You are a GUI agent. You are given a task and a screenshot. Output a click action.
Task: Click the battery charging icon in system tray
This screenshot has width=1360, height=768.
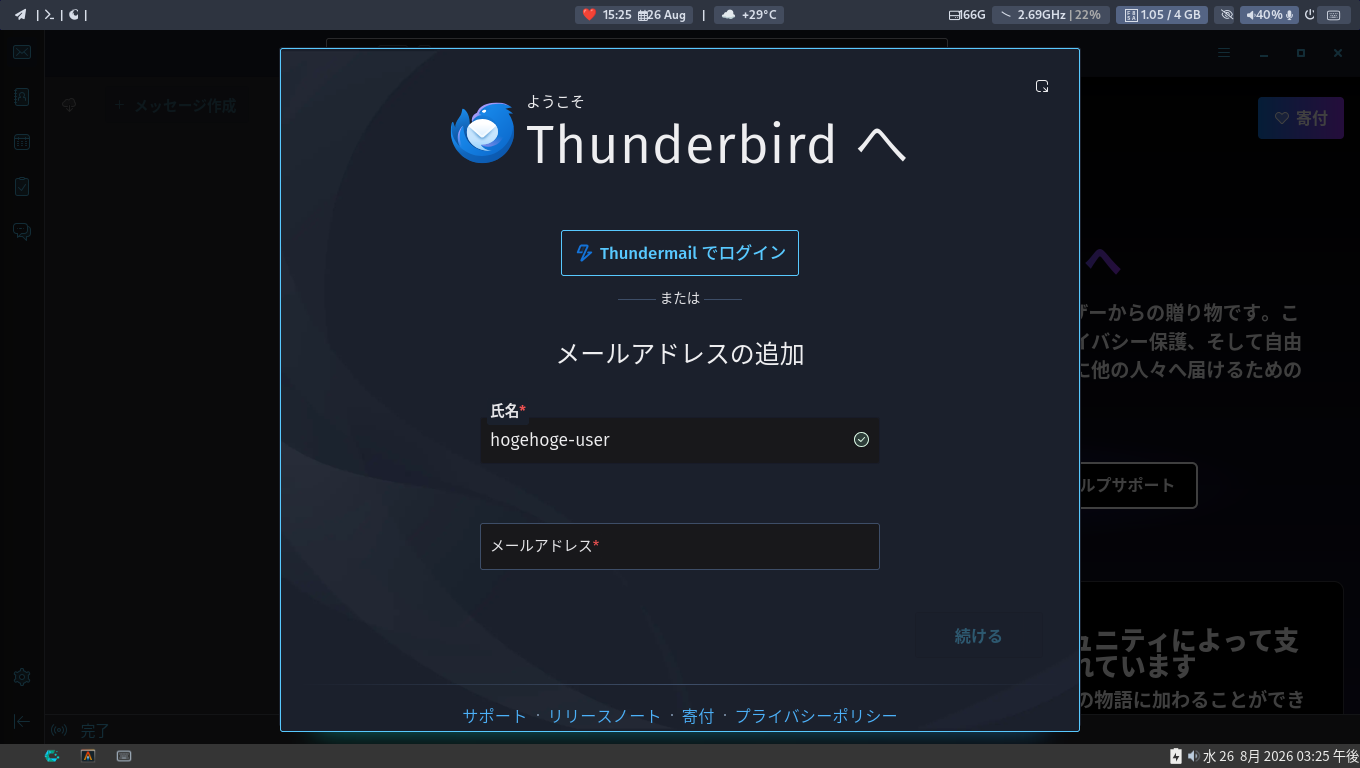(1176, 756)
